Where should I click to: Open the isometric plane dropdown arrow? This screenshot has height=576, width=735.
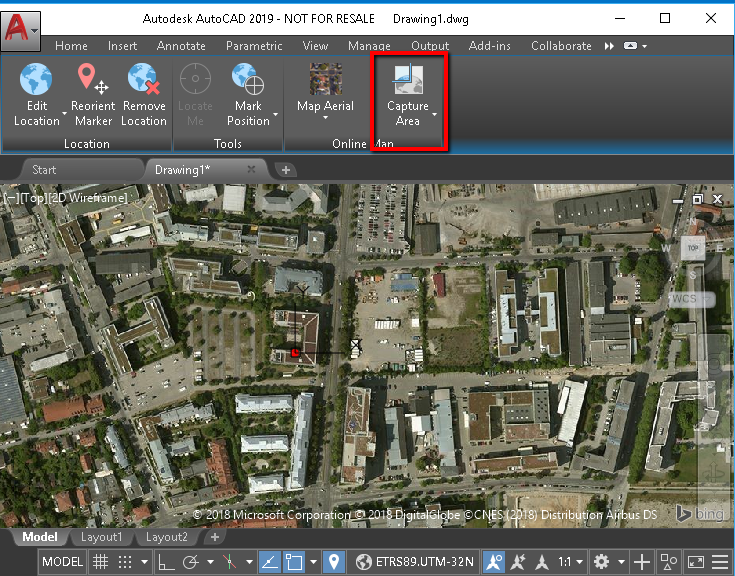(x=249, y=561)
